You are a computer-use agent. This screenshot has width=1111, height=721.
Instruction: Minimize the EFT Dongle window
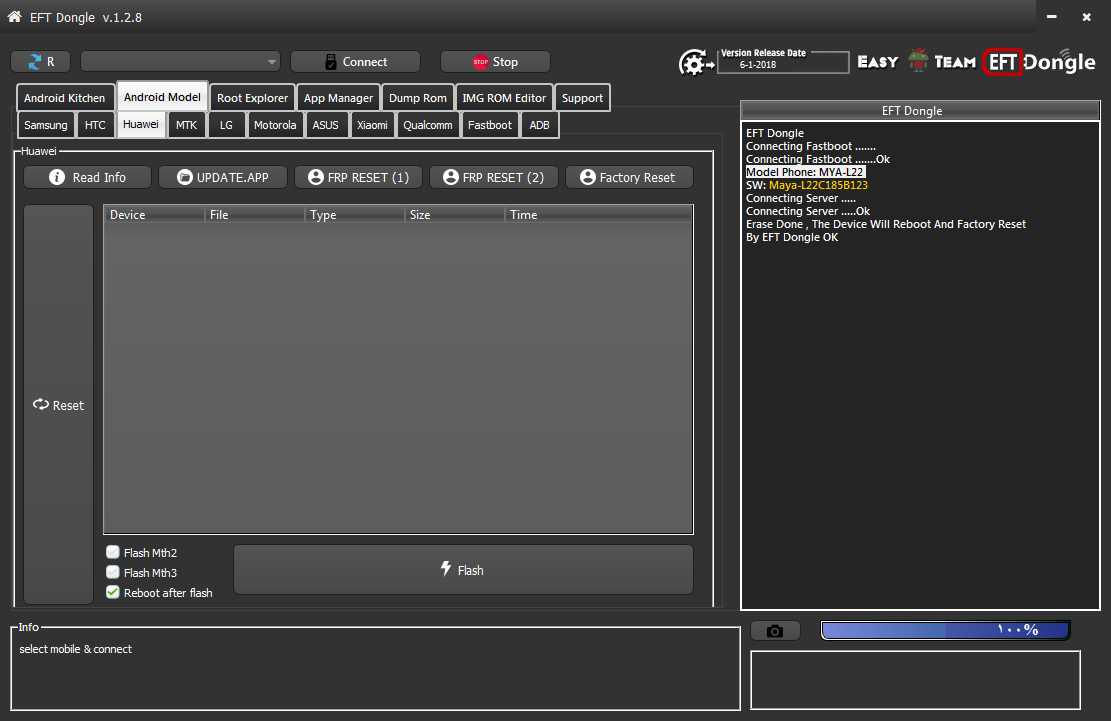point(1052,16)
